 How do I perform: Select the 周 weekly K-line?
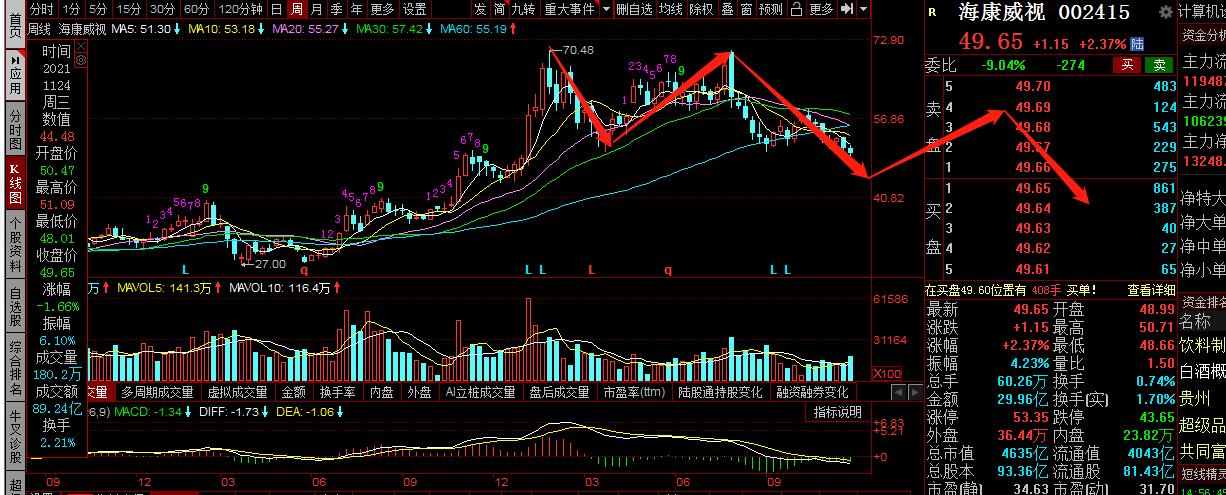tap(297, 9)
